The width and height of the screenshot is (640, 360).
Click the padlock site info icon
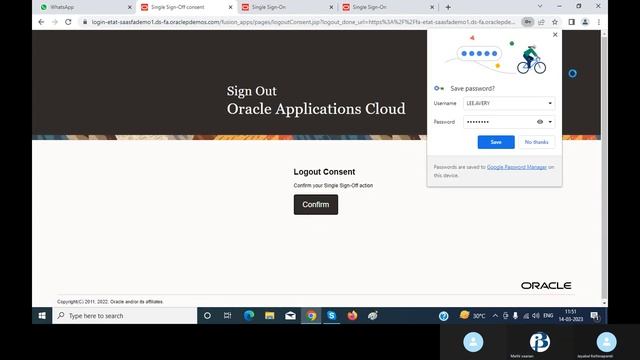tap(85, 22)
